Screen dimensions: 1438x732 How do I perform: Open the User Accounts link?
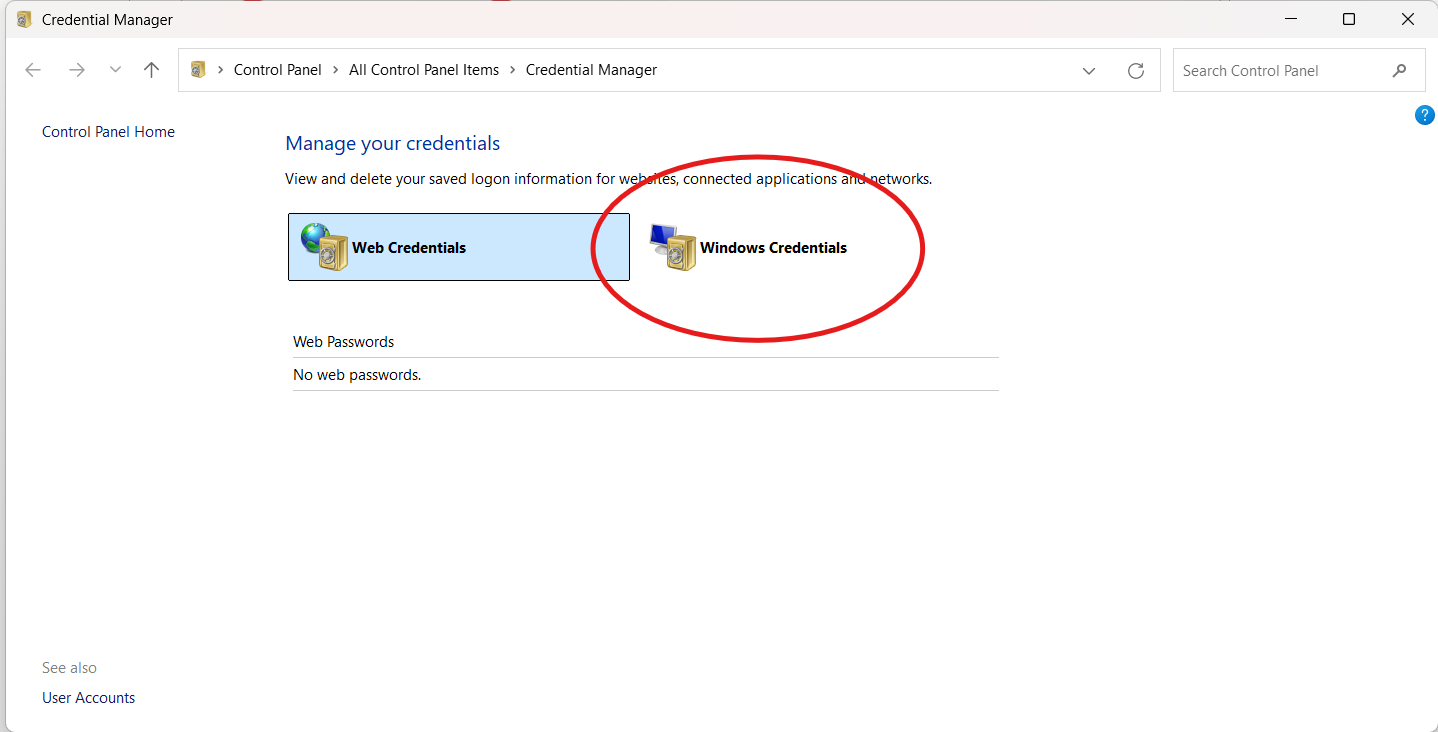[88, 698]
